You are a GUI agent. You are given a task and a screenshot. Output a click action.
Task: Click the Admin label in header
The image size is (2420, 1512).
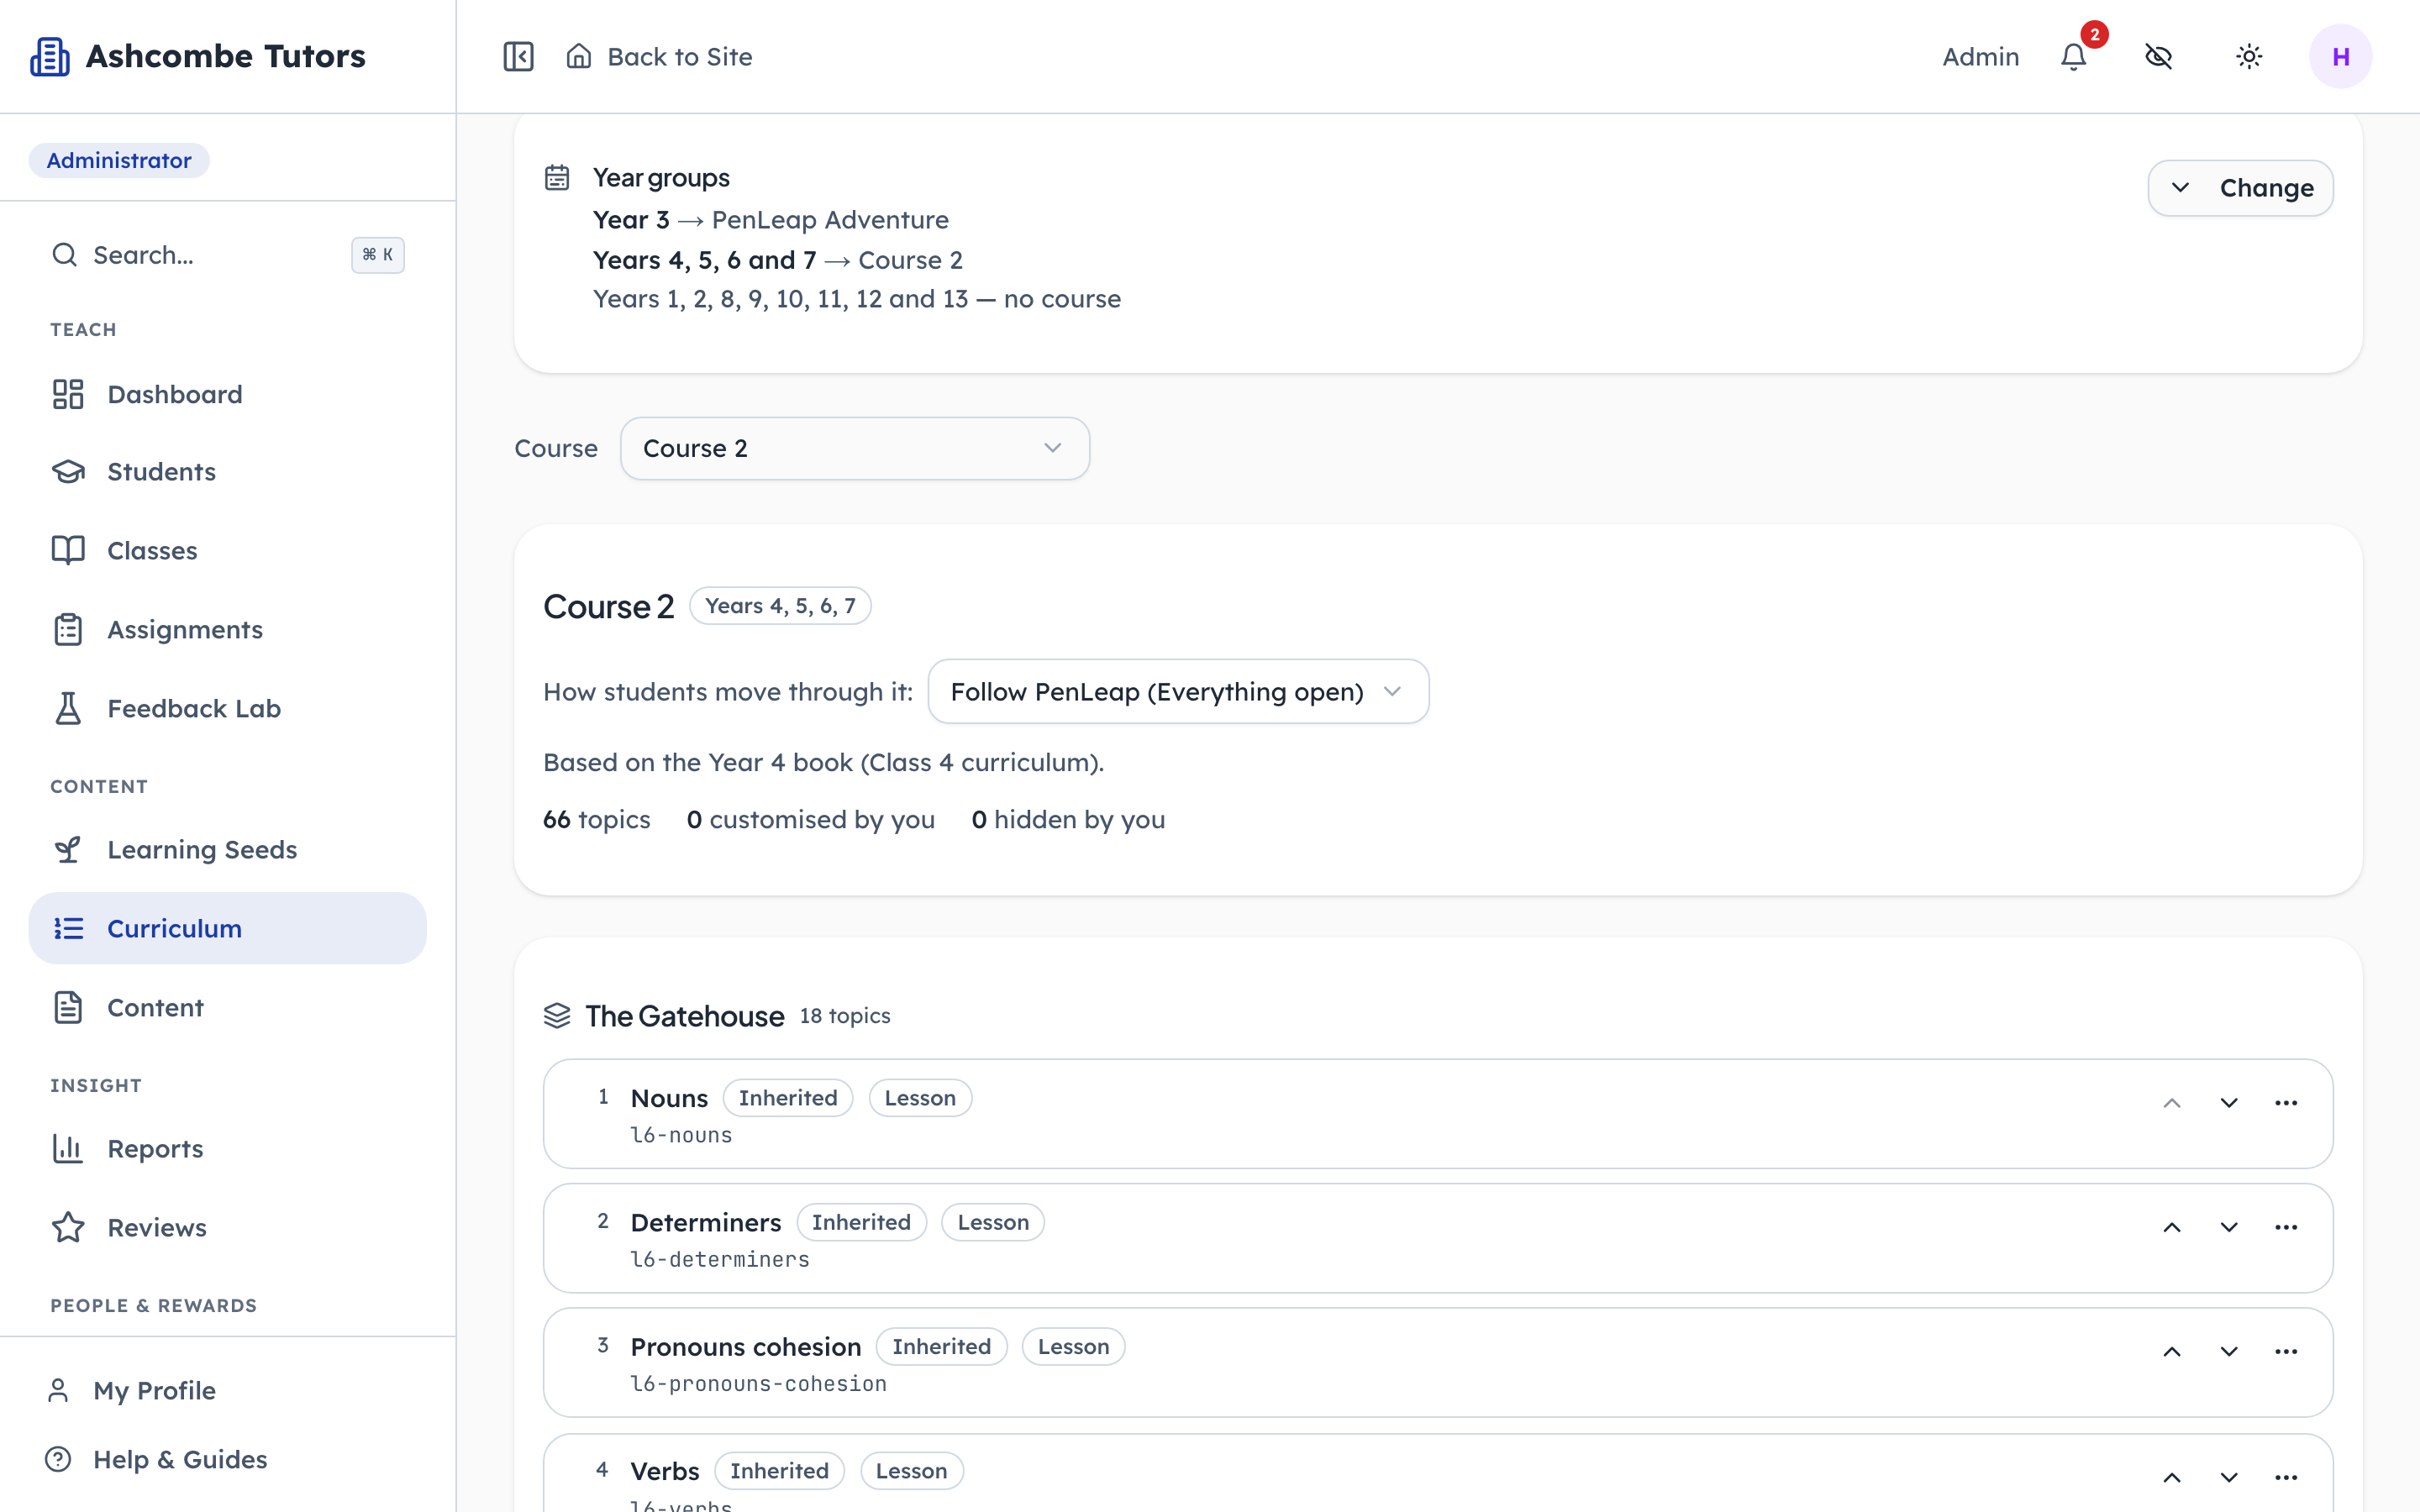coord(1980,56)
